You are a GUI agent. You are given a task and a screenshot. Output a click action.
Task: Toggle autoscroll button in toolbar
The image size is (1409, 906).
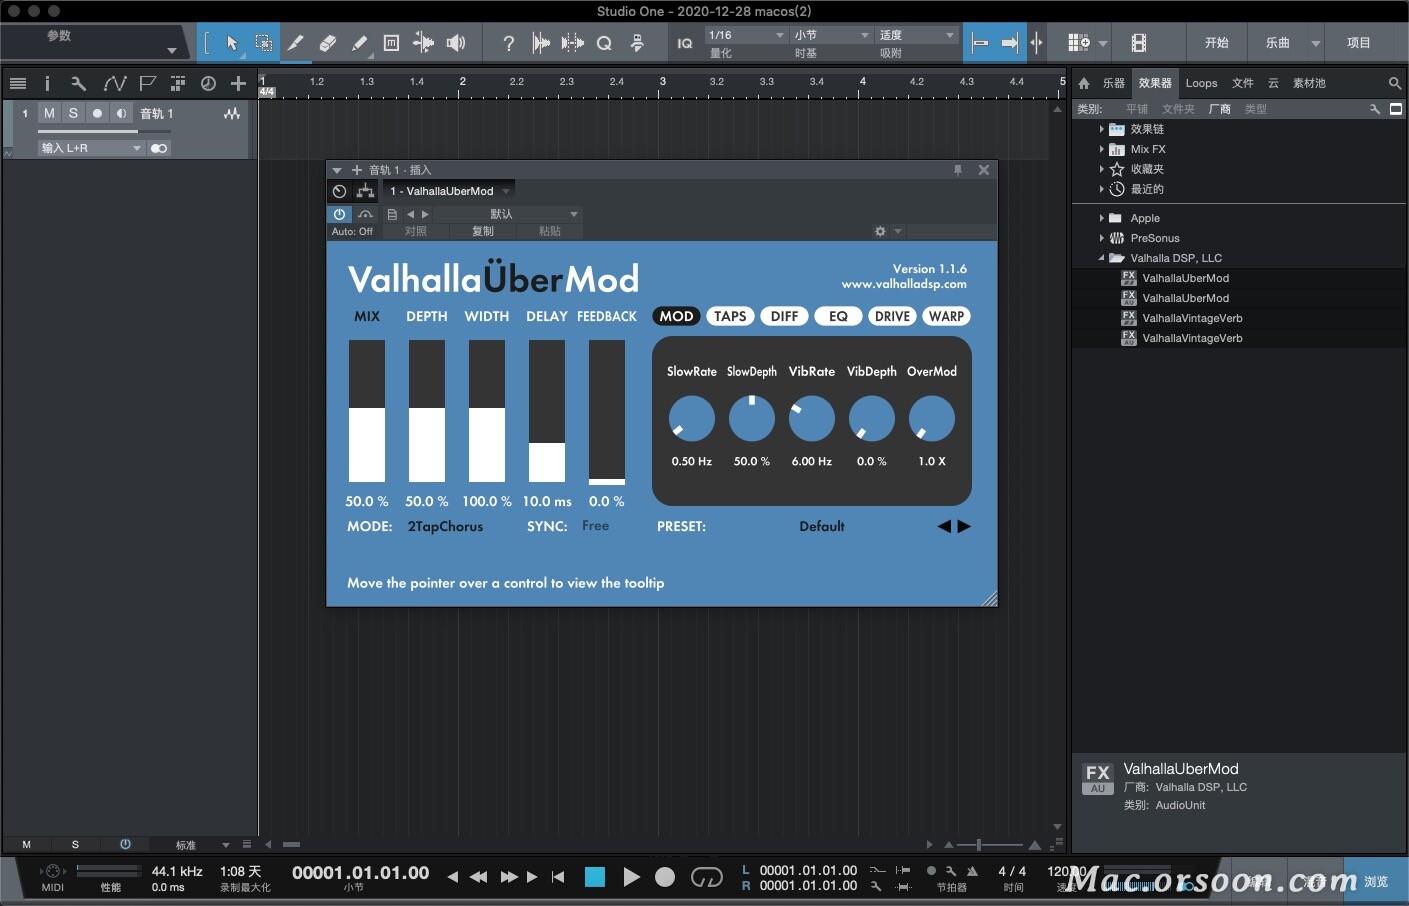coord(1010,43)
